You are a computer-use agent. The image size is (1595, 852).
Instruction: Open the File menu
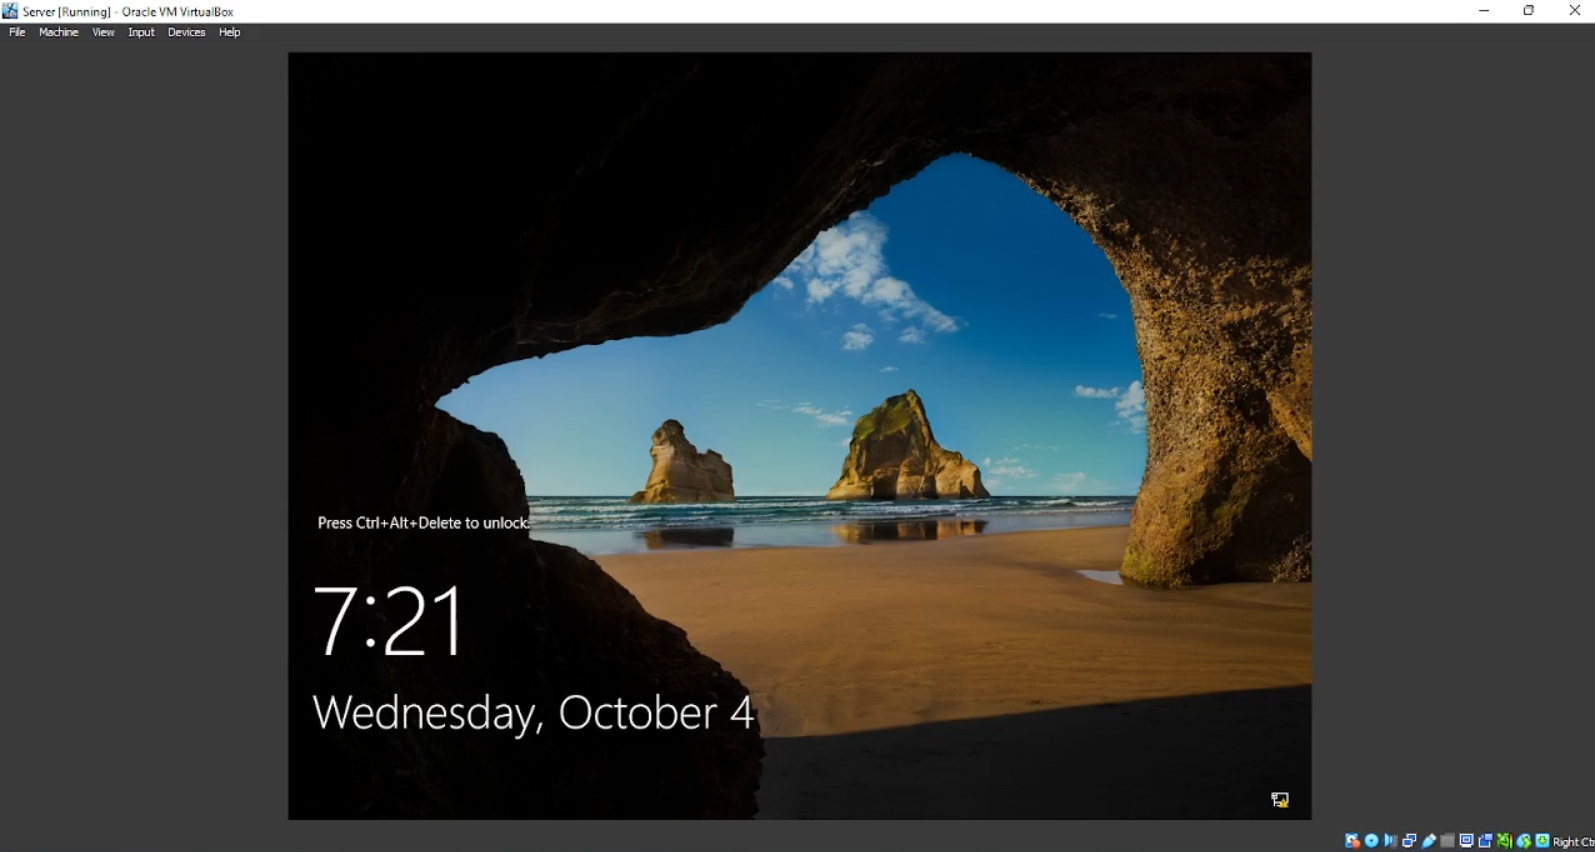click(x=17, y=32)
